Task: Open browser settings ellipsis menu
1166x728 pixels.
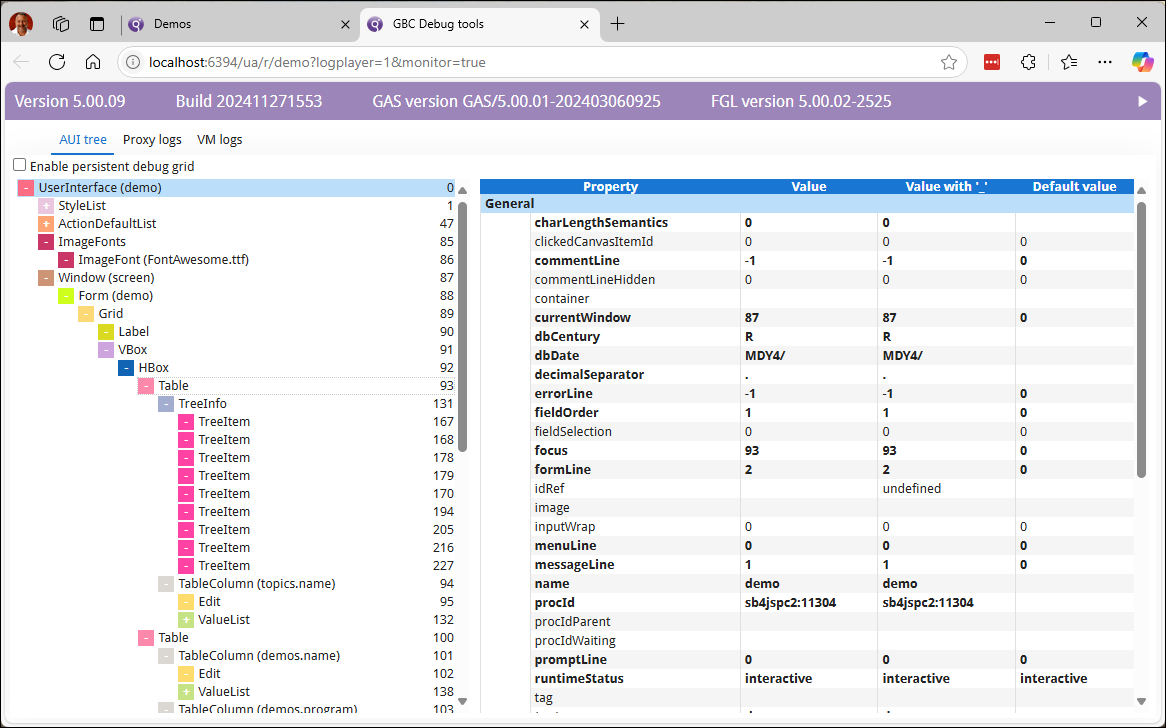Action: point(1105,62)
